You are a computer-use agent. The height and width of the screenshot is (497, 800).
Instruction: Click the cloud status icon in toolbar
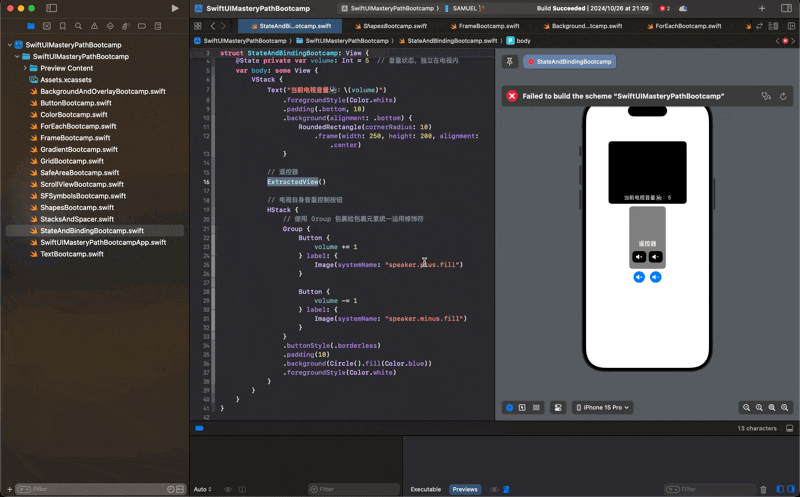pos(683,8)
